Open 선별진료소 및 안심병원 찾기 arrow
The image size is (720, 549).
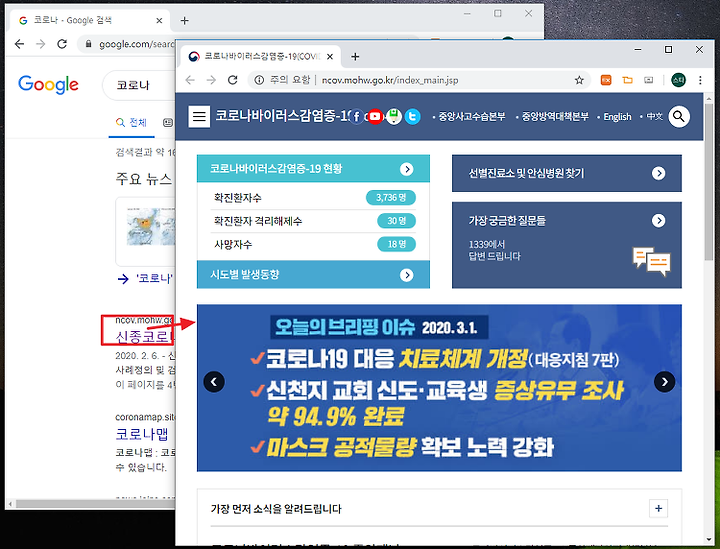tap(658, 174)
